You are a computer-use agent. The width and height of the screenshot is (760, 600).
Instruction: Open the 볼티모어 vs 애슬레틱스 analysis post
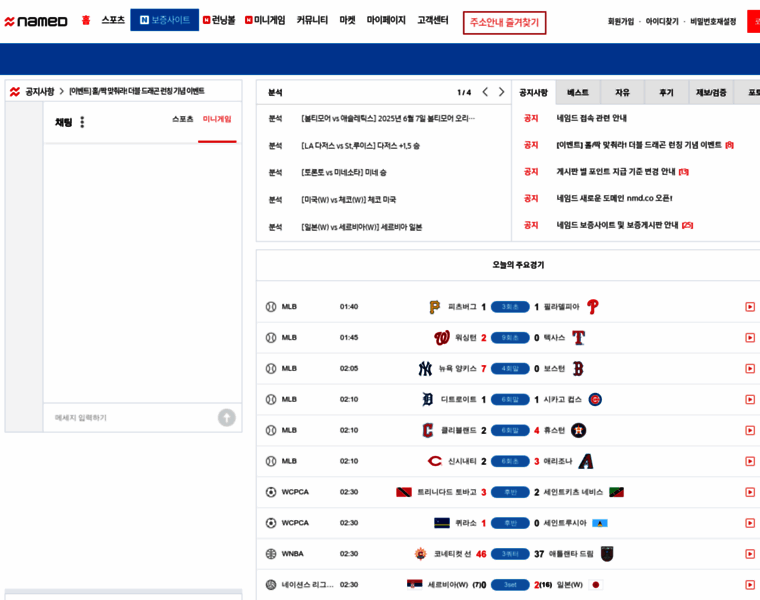click(x=388, y=119)
